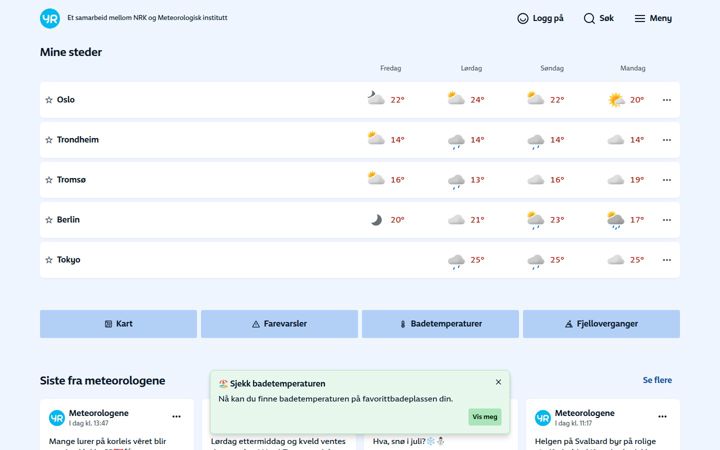Screen dimensions: 720x450
Task: Open options on first Meteorologene post
Action: point(176,416)
